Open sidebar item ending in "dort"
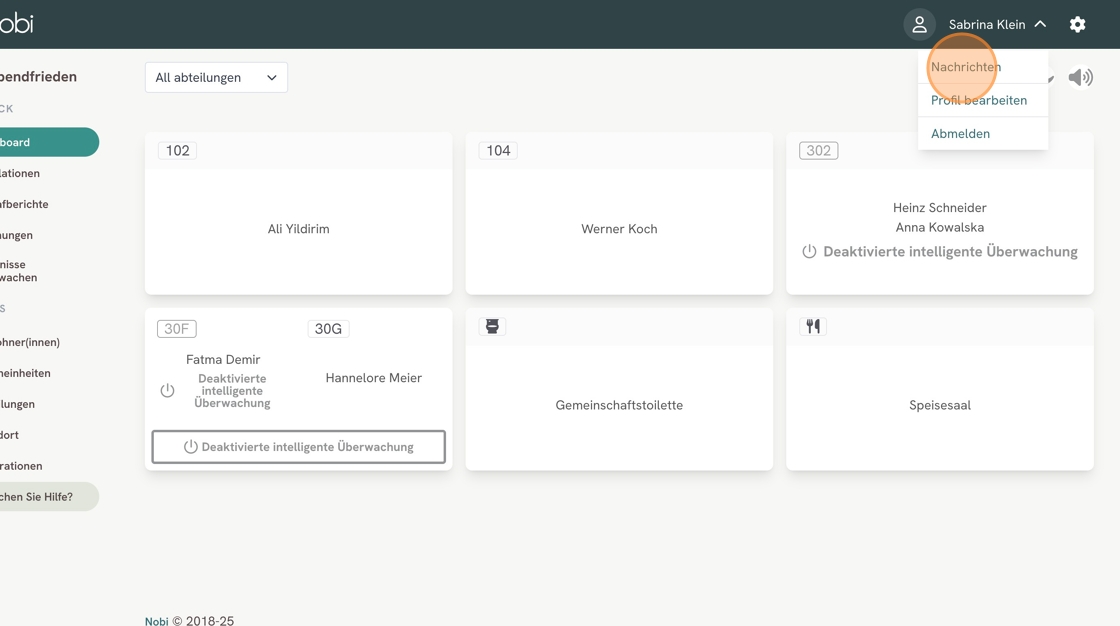The height and width of the screenshot is (626, 1120). click(9, 434)
